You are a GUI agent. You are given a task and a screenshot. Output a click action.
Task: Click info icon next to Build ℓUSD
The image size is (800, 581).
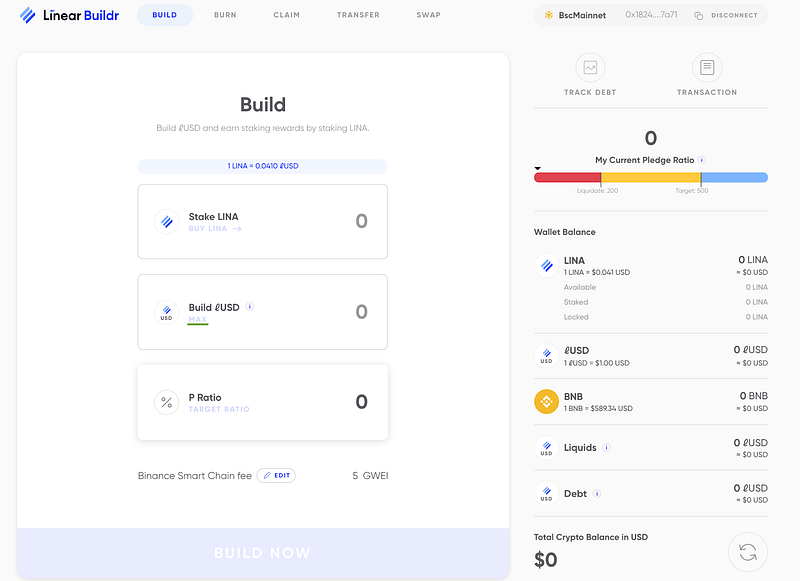pyautogui.click(x=249, y=307)
